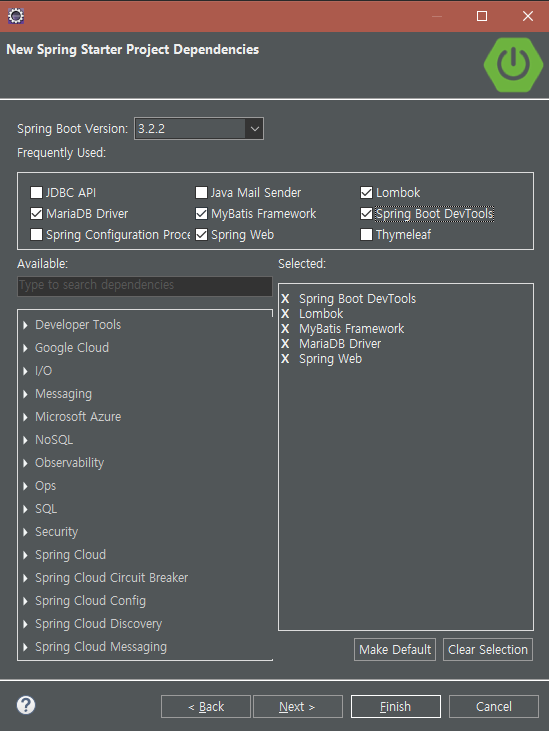Check the Java Mail Sender option
The image size is (549, 731).
[x=201, y=193]
